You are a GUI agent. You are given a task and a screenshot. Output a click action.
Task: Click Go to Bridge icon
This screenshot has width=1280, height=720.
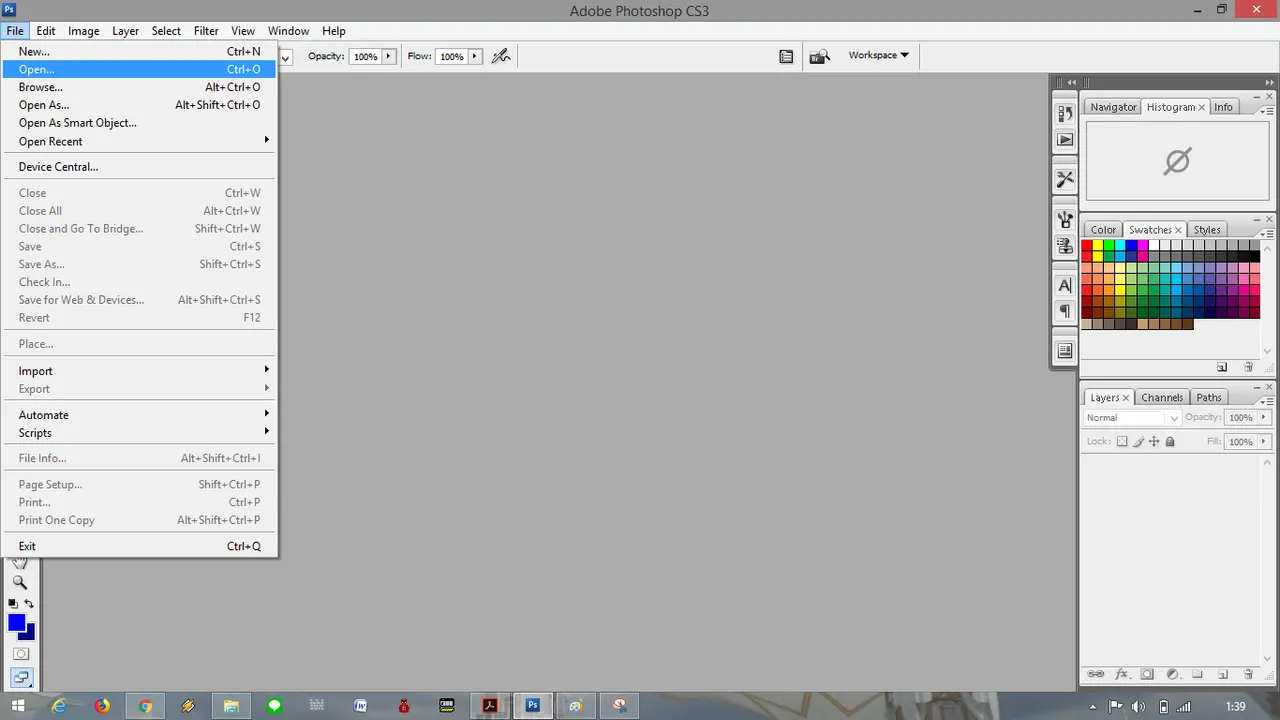pyautogui.click(x=819, y=56)
